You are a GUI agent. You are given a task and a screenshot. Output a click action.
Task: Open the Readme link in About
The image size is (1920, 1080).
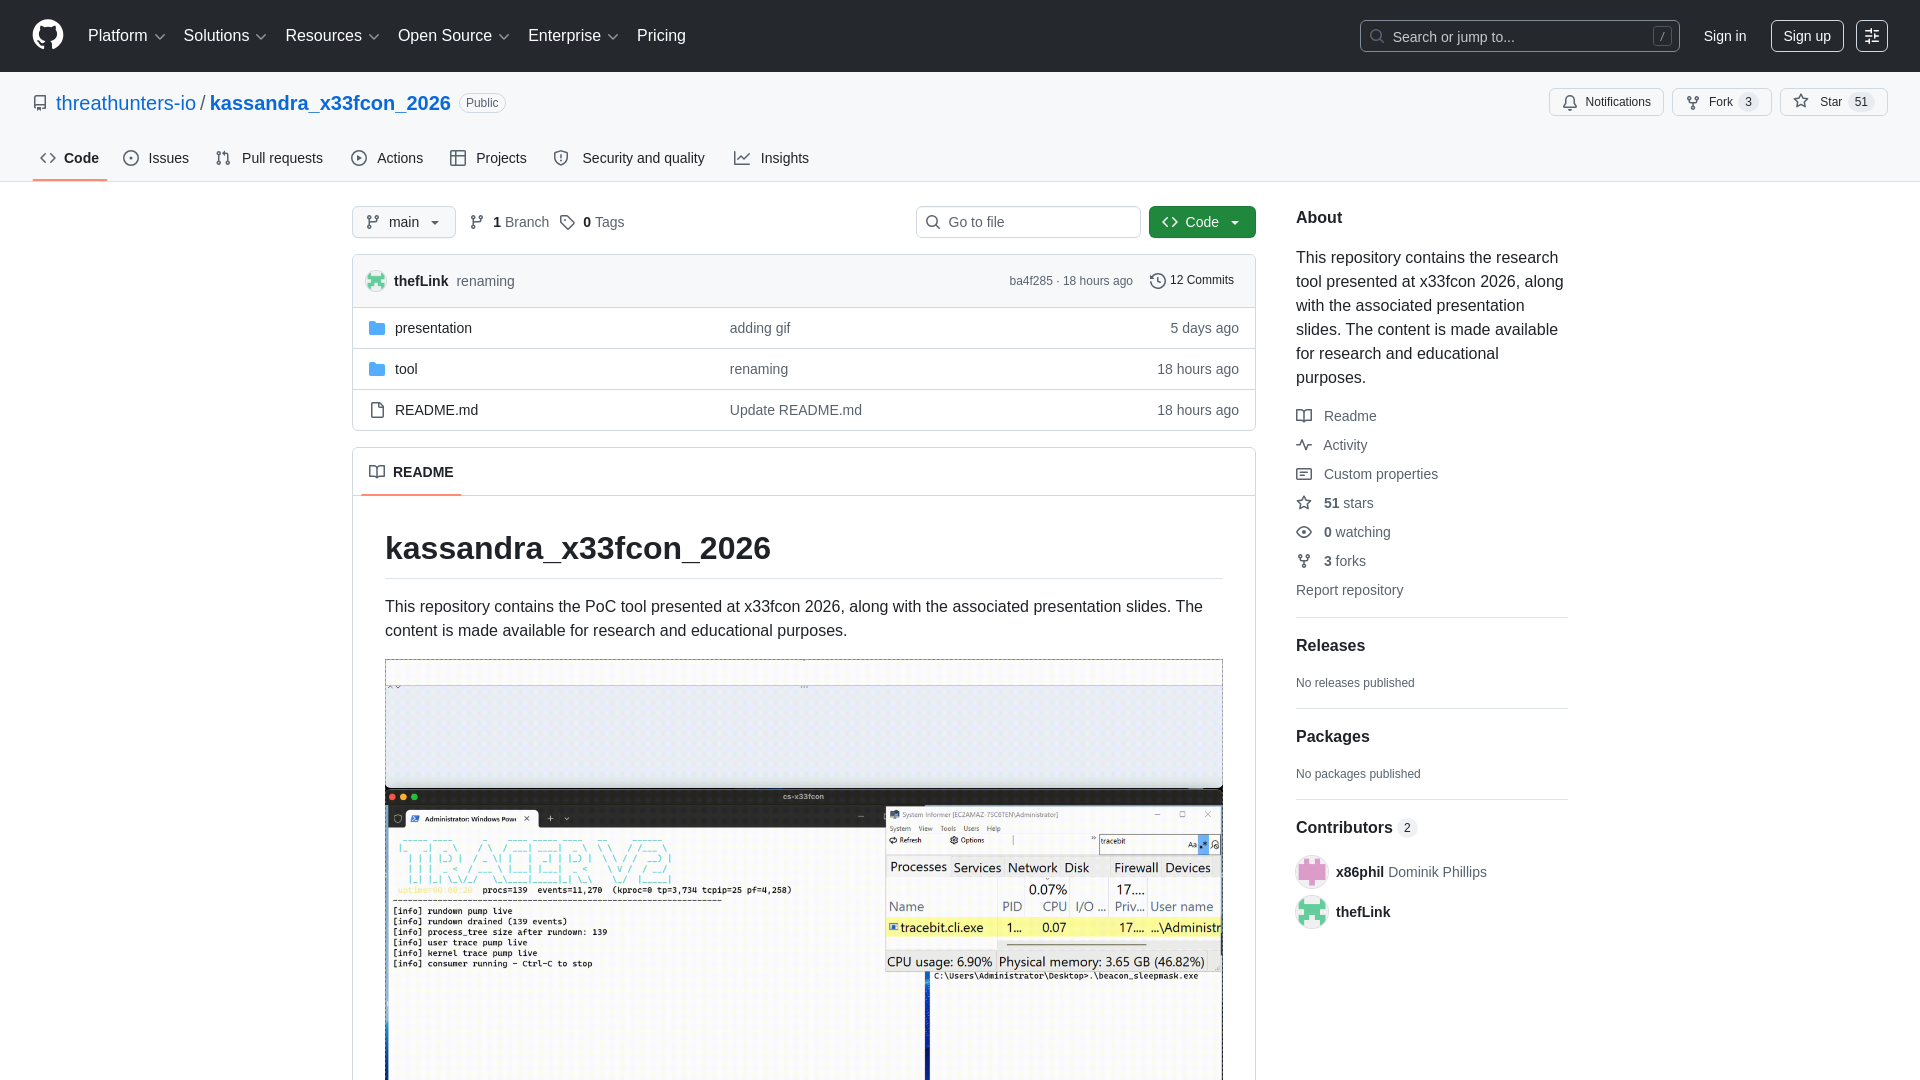1336,416
